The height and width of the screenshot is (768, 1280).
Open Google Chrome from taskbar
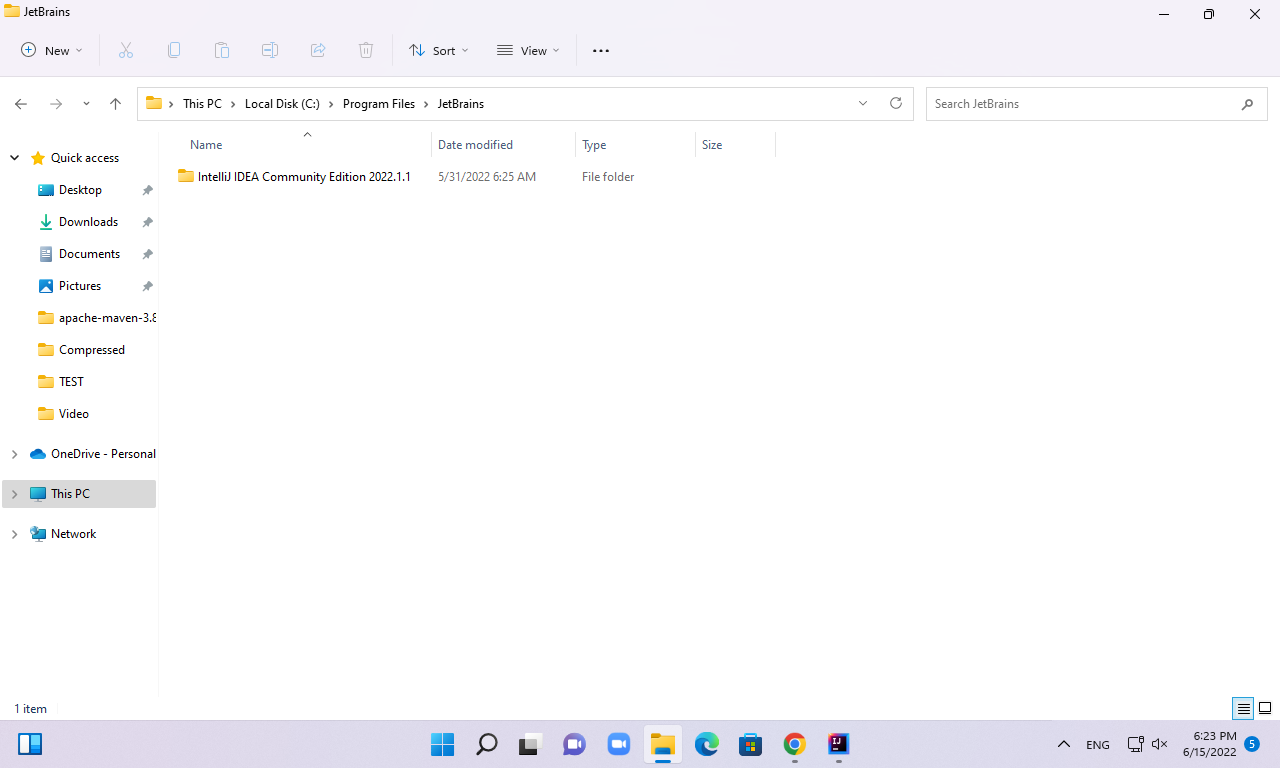(795, 744)
